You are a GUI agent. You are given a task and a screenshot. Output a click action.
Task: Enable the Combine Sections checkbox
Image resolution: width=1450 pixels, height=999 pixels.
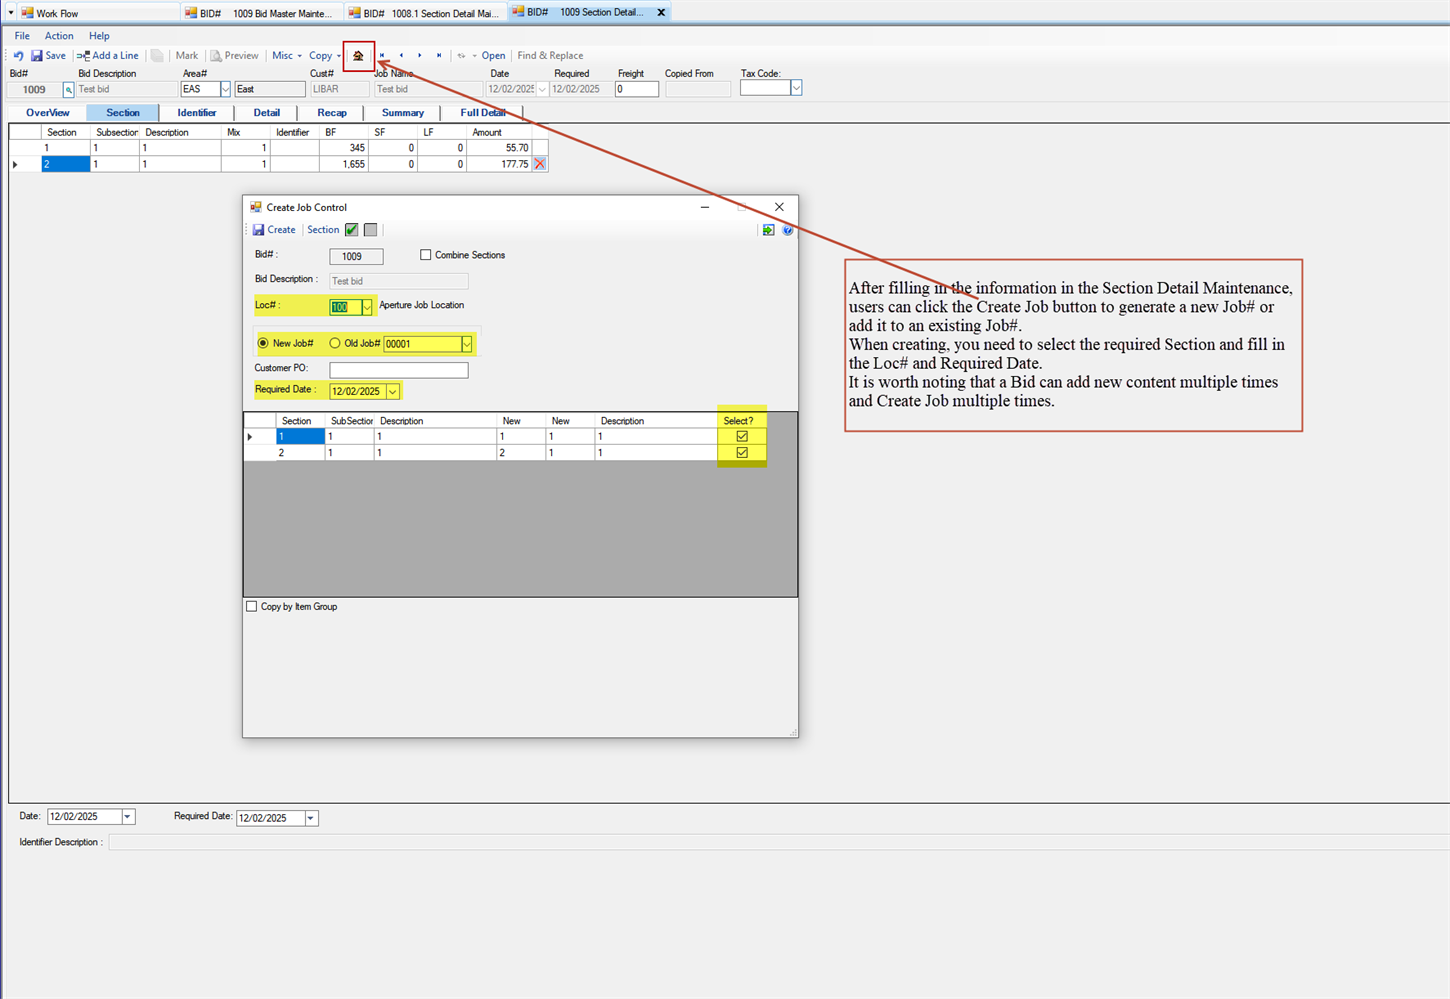[x=425, y=255]
